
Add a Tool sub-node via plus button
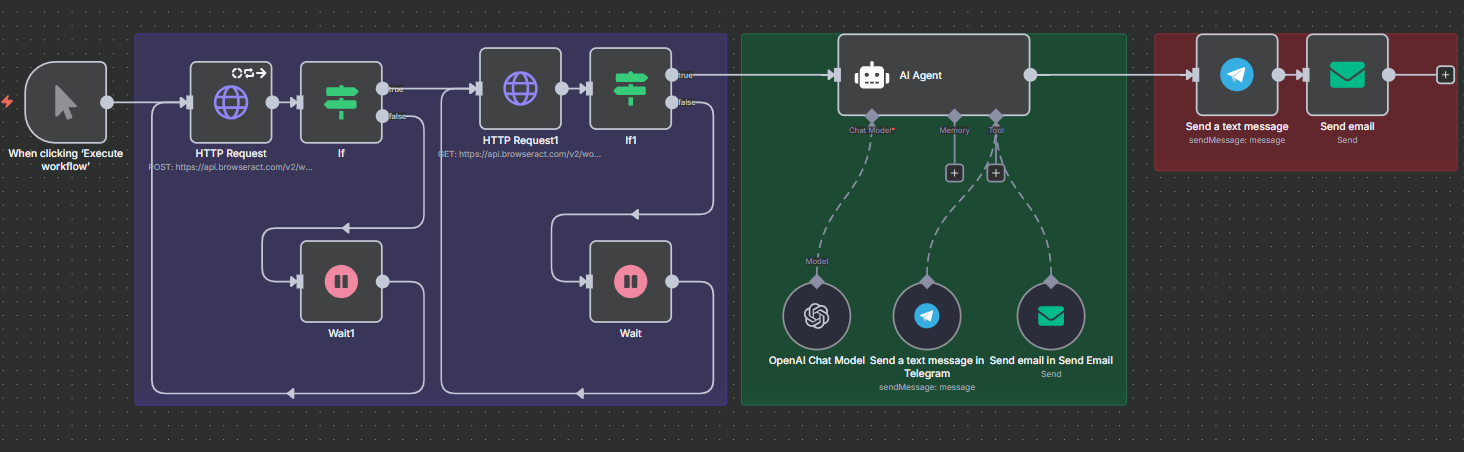[996, 173]
